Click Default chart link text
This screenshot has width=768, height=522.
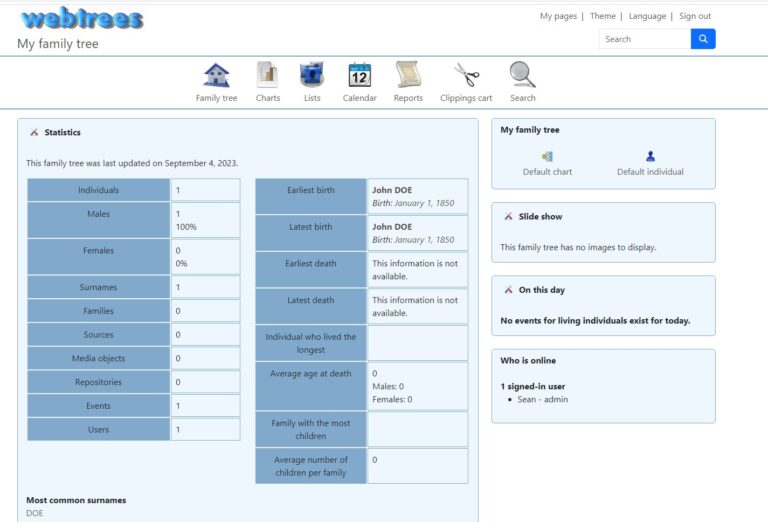pos(547,172)
